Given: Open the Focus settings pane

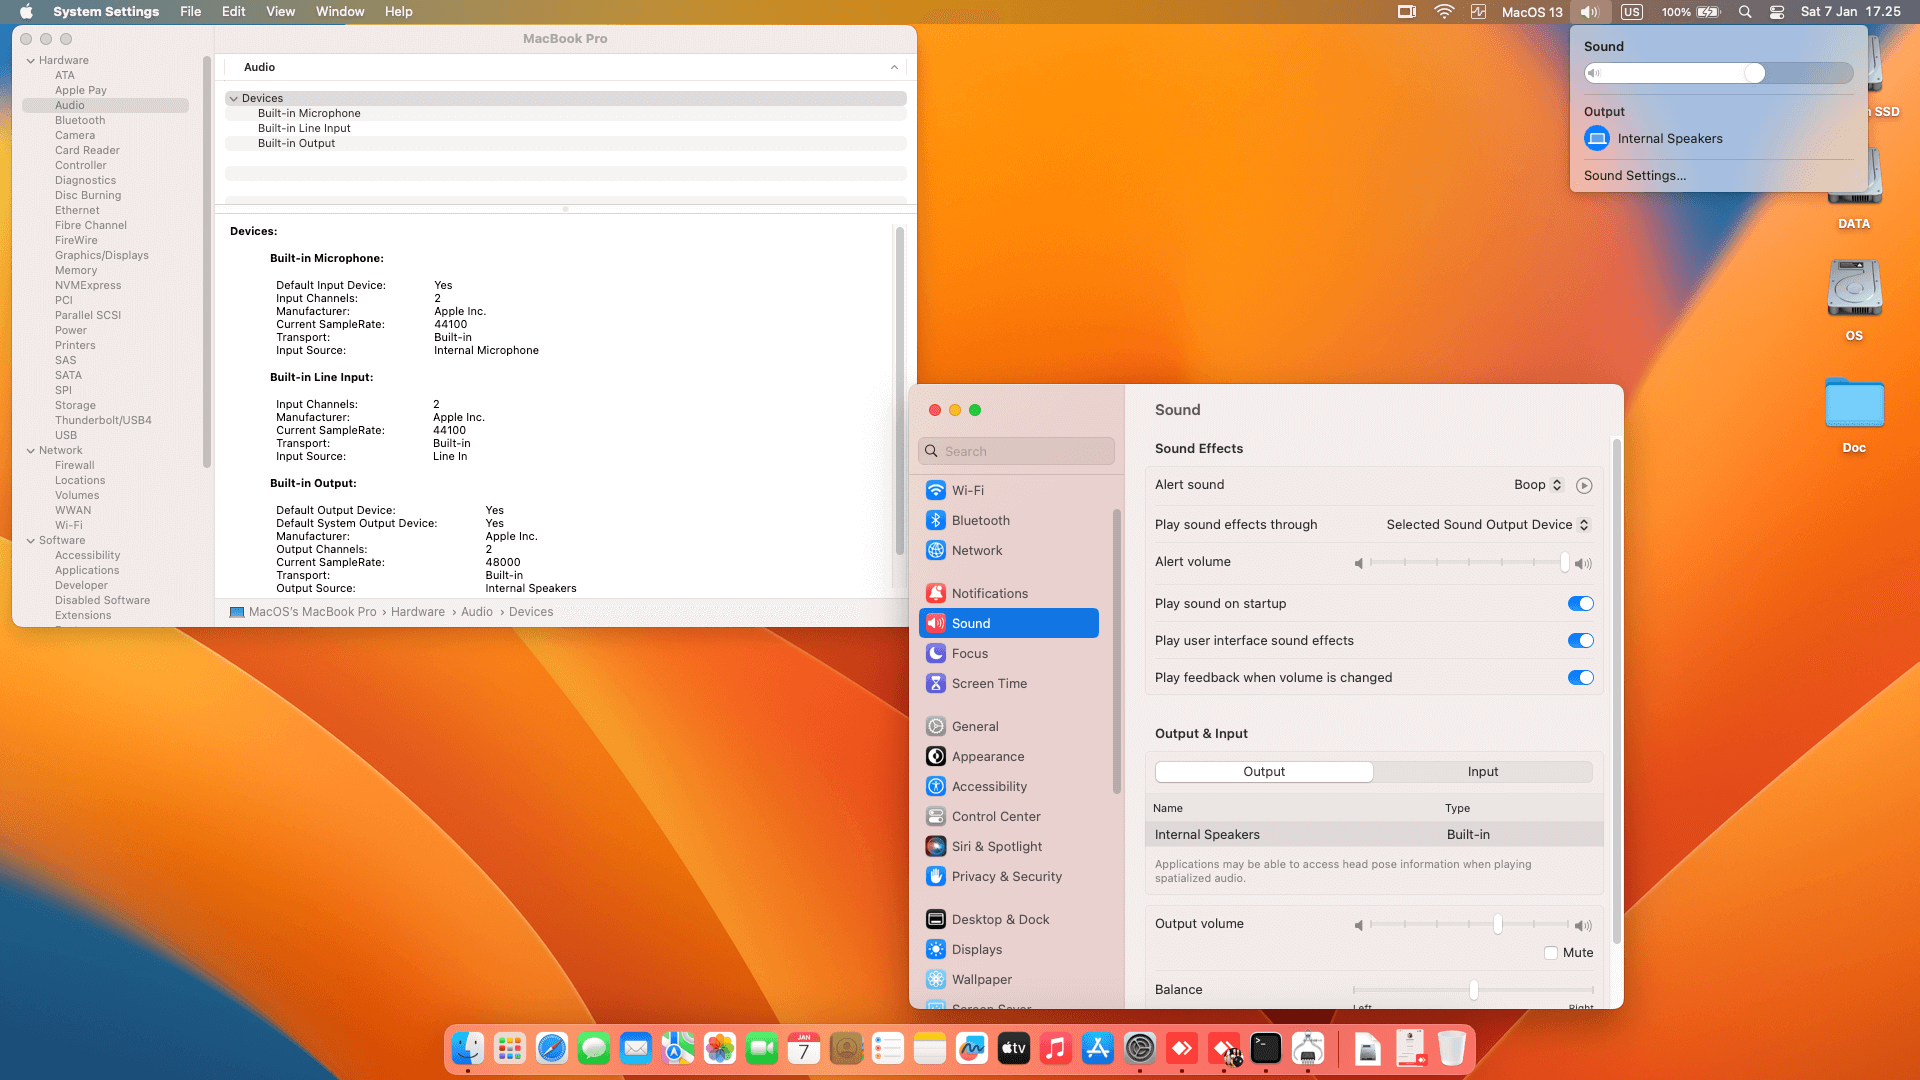Looking at the screenshot, I should (x=969, y=653).
